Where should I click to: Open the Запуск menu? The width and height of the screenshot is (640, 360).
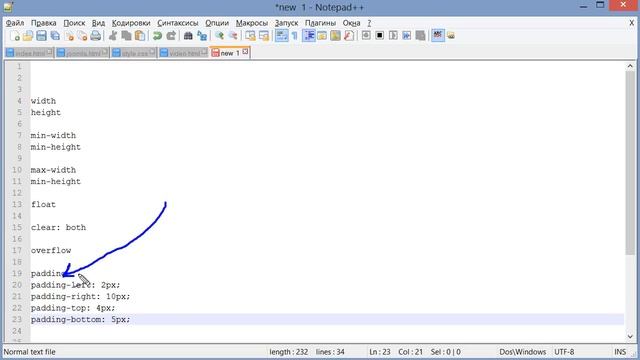coord(287,23)
